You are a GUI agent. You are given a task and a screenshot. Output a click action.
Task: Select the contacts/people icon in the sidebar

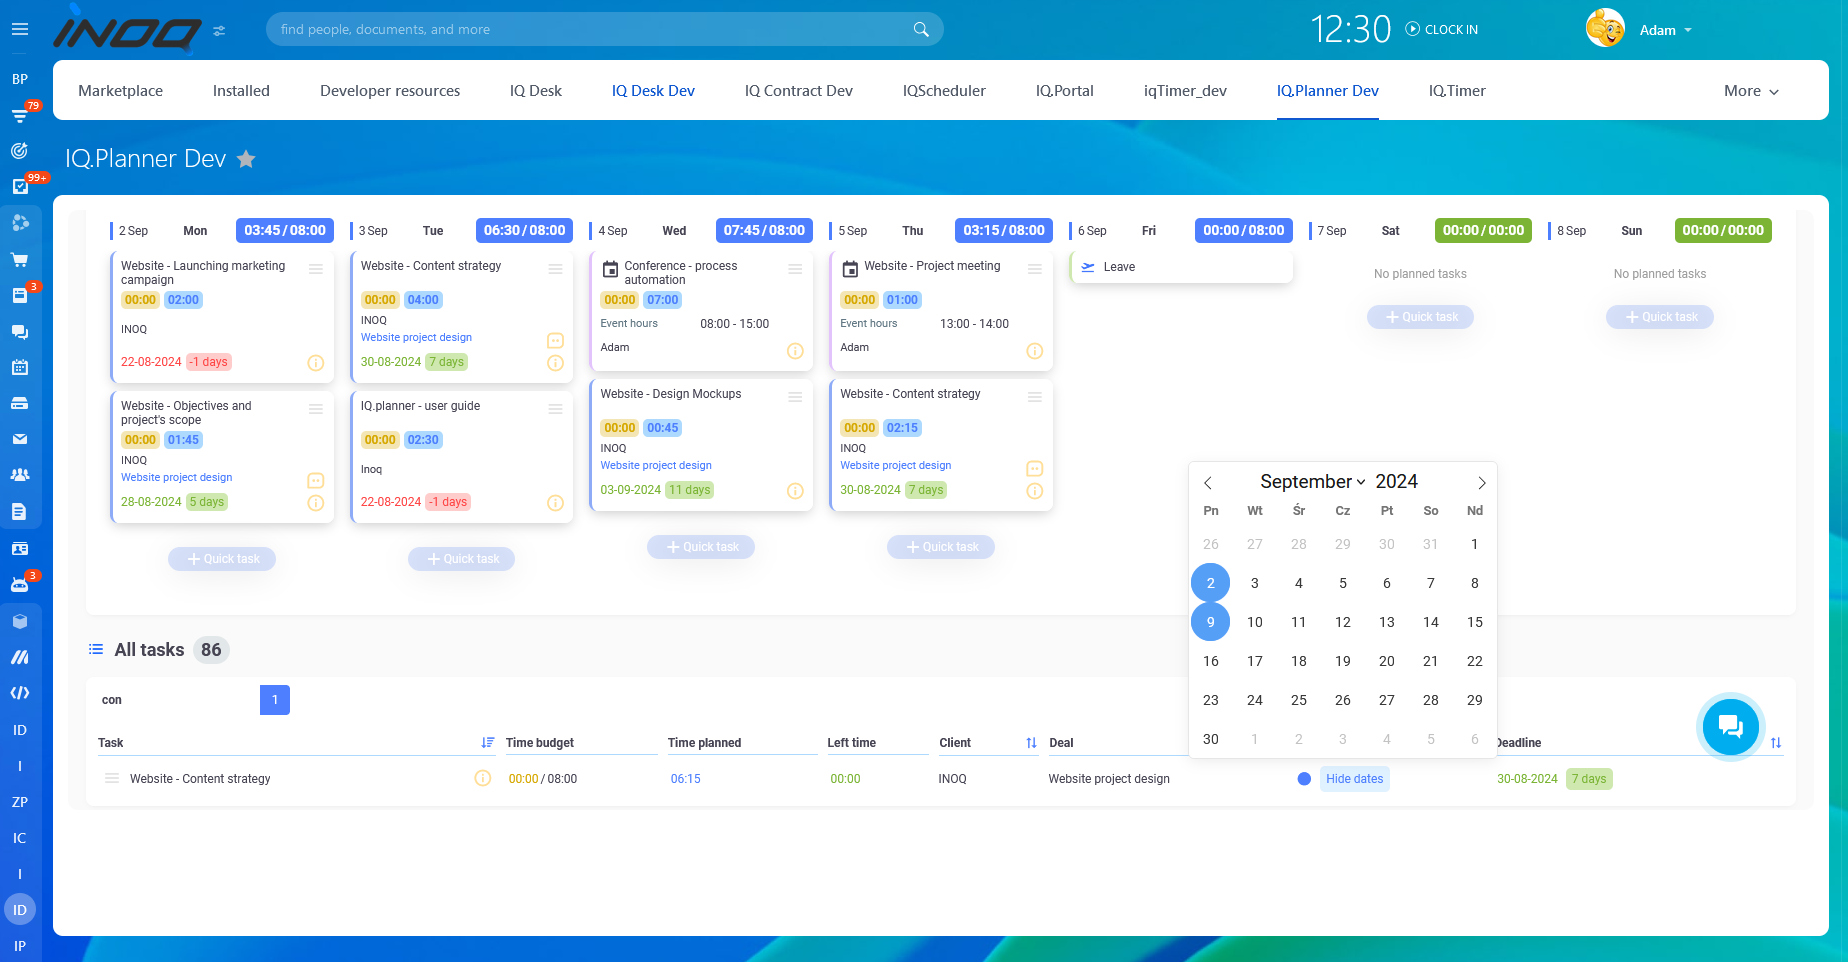pyautogui.click(x=20, y=475)
